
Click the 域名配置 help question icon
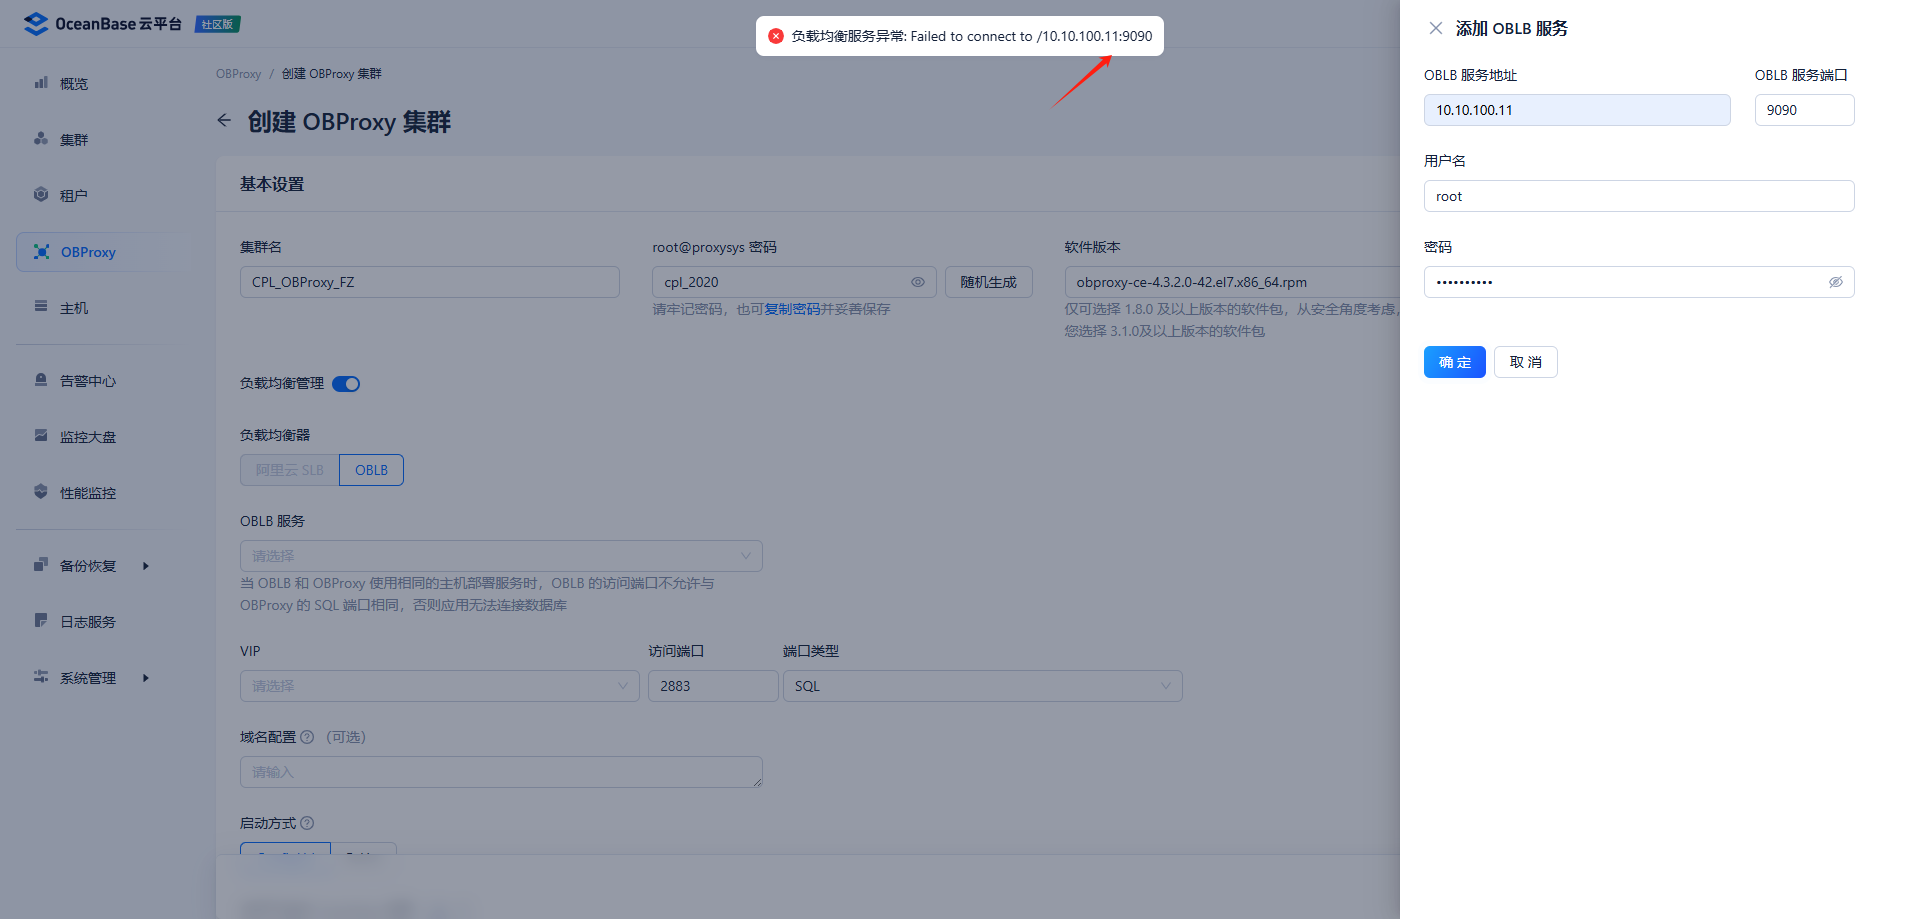tap(307, 737)
